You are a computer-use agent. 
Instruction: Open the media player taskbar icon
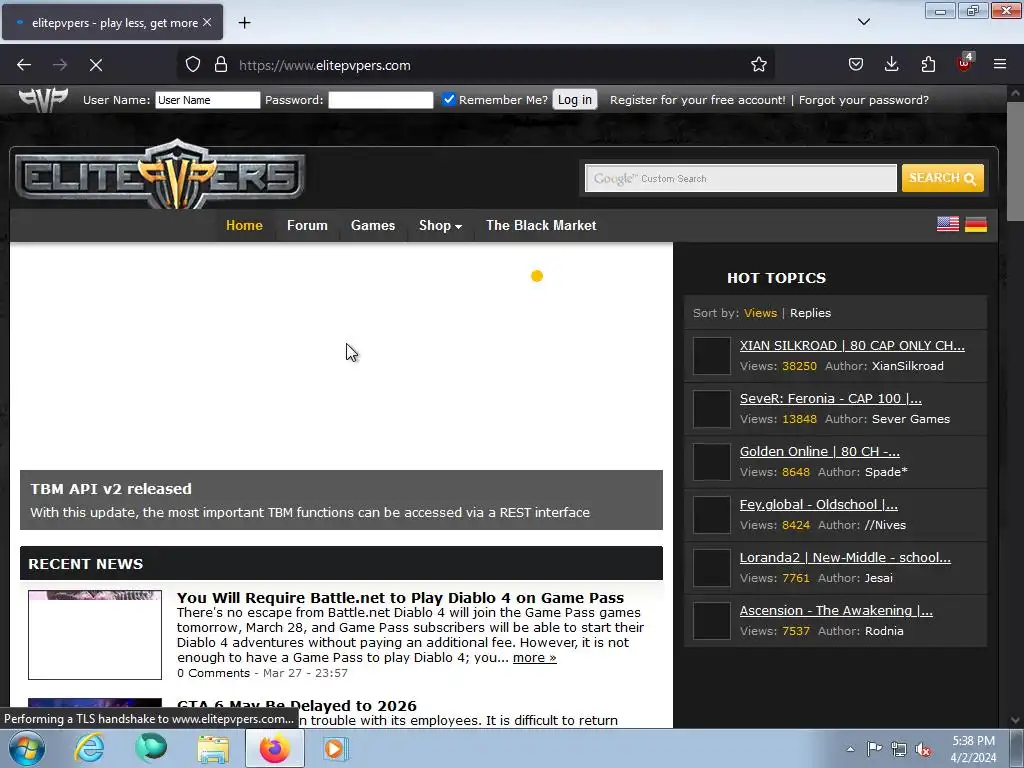[335, 748]
